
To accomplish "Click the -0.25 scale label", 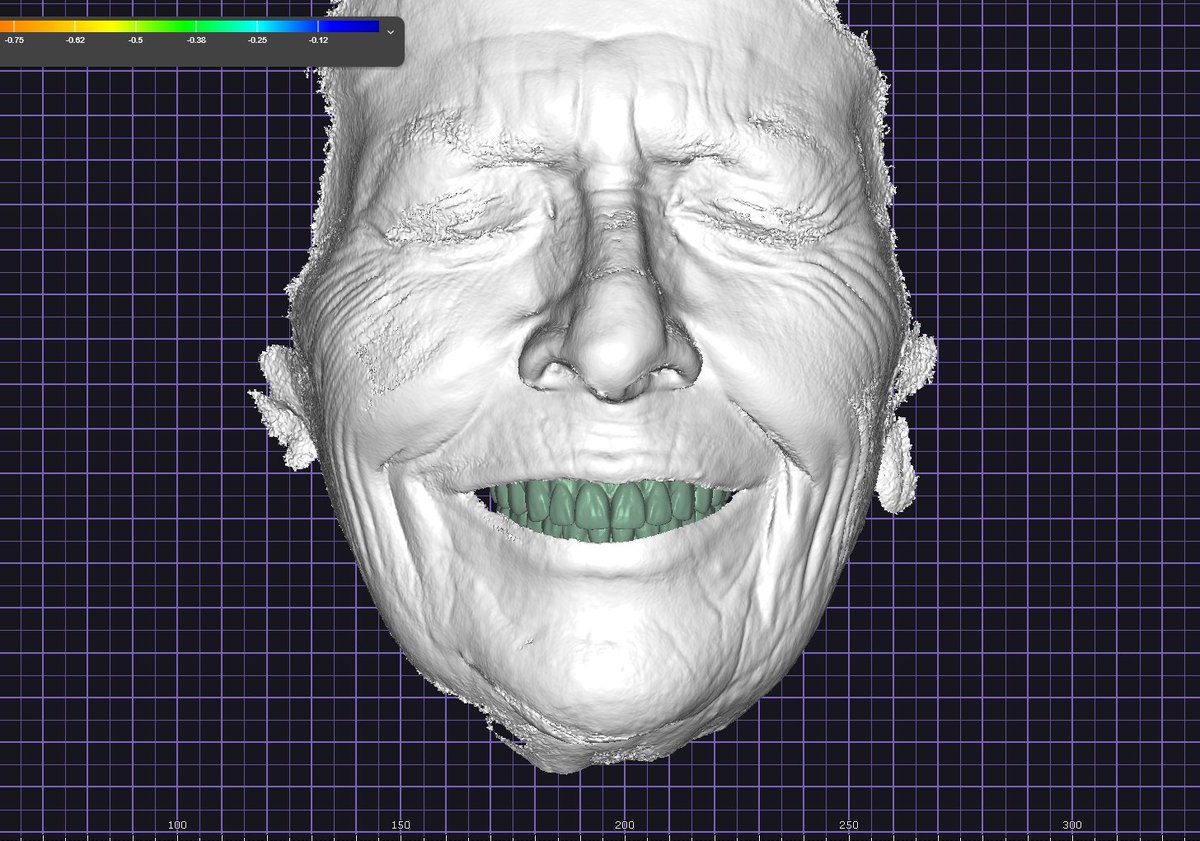I will [258, 40].
